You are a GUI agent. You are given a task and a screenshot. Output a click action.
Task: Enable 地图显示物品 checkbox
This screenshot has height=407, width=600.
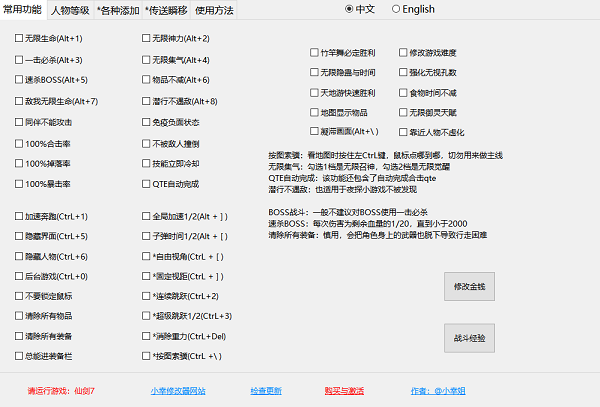point(314,111)
